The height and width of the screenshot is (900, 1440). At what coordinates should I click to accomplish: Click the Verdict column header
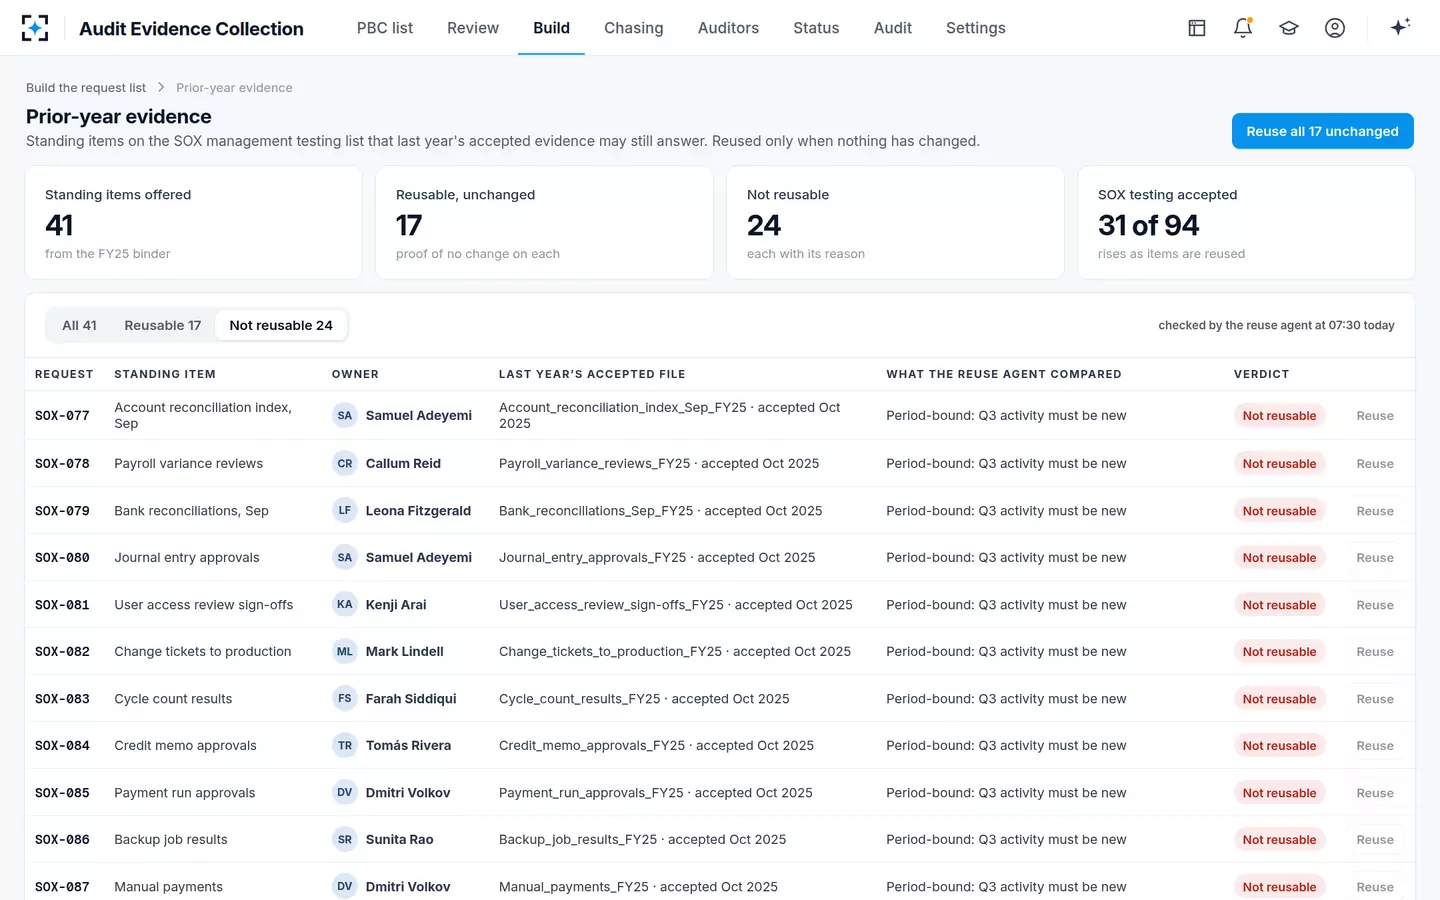(1261, 374)
